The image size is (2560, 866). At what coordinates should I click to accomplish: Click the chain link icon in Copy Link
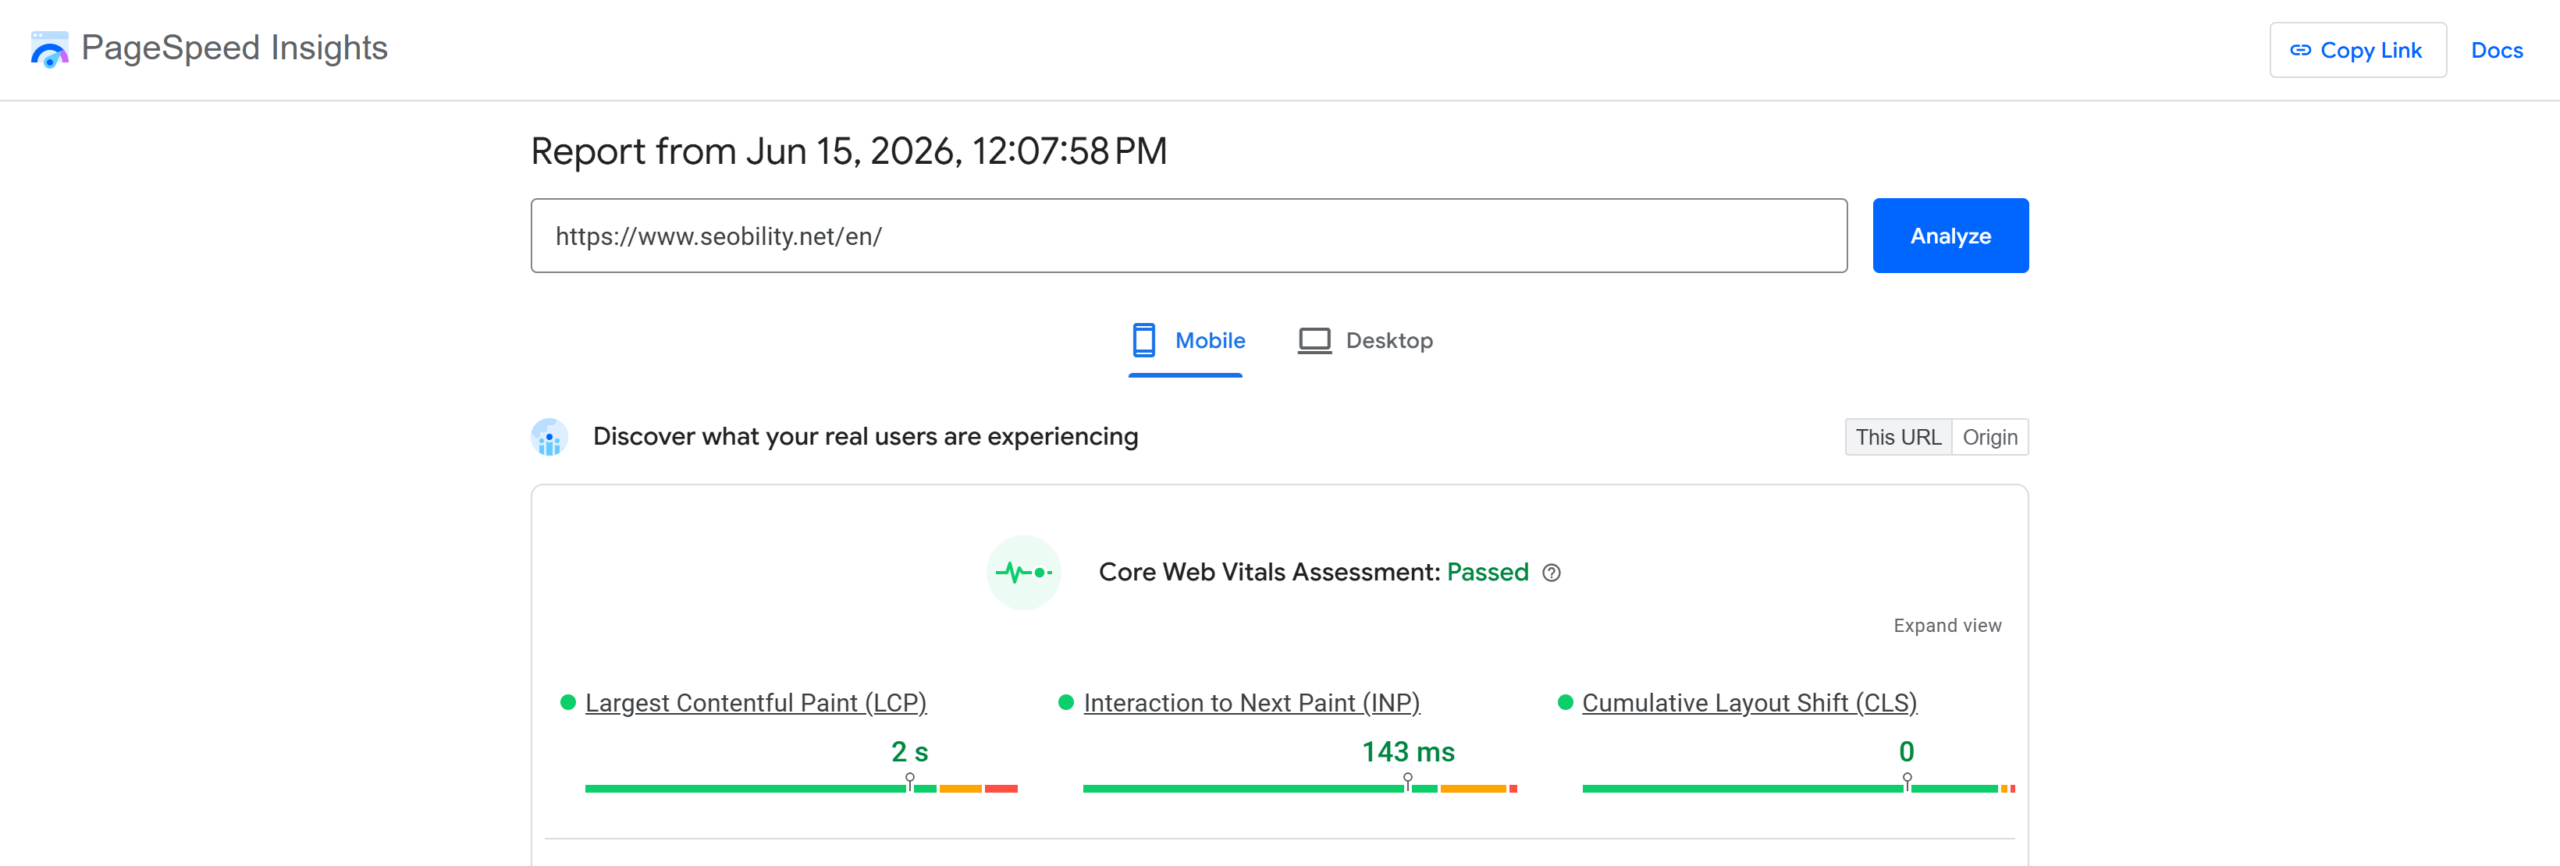click(x=2300, y=50)
